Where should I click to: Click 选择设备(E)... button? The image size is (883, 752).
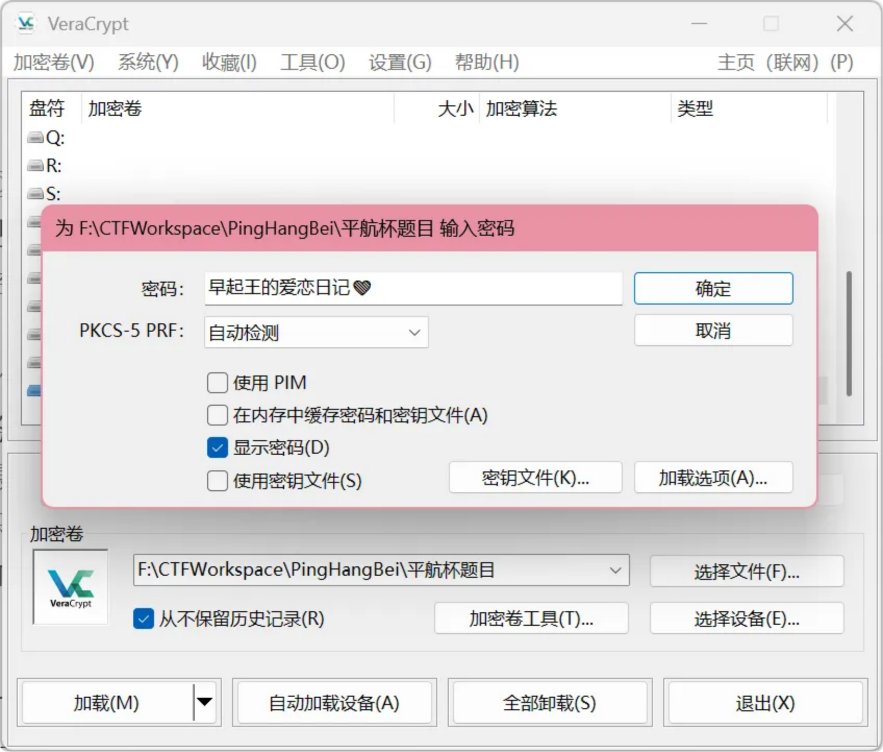coord(747,618)
